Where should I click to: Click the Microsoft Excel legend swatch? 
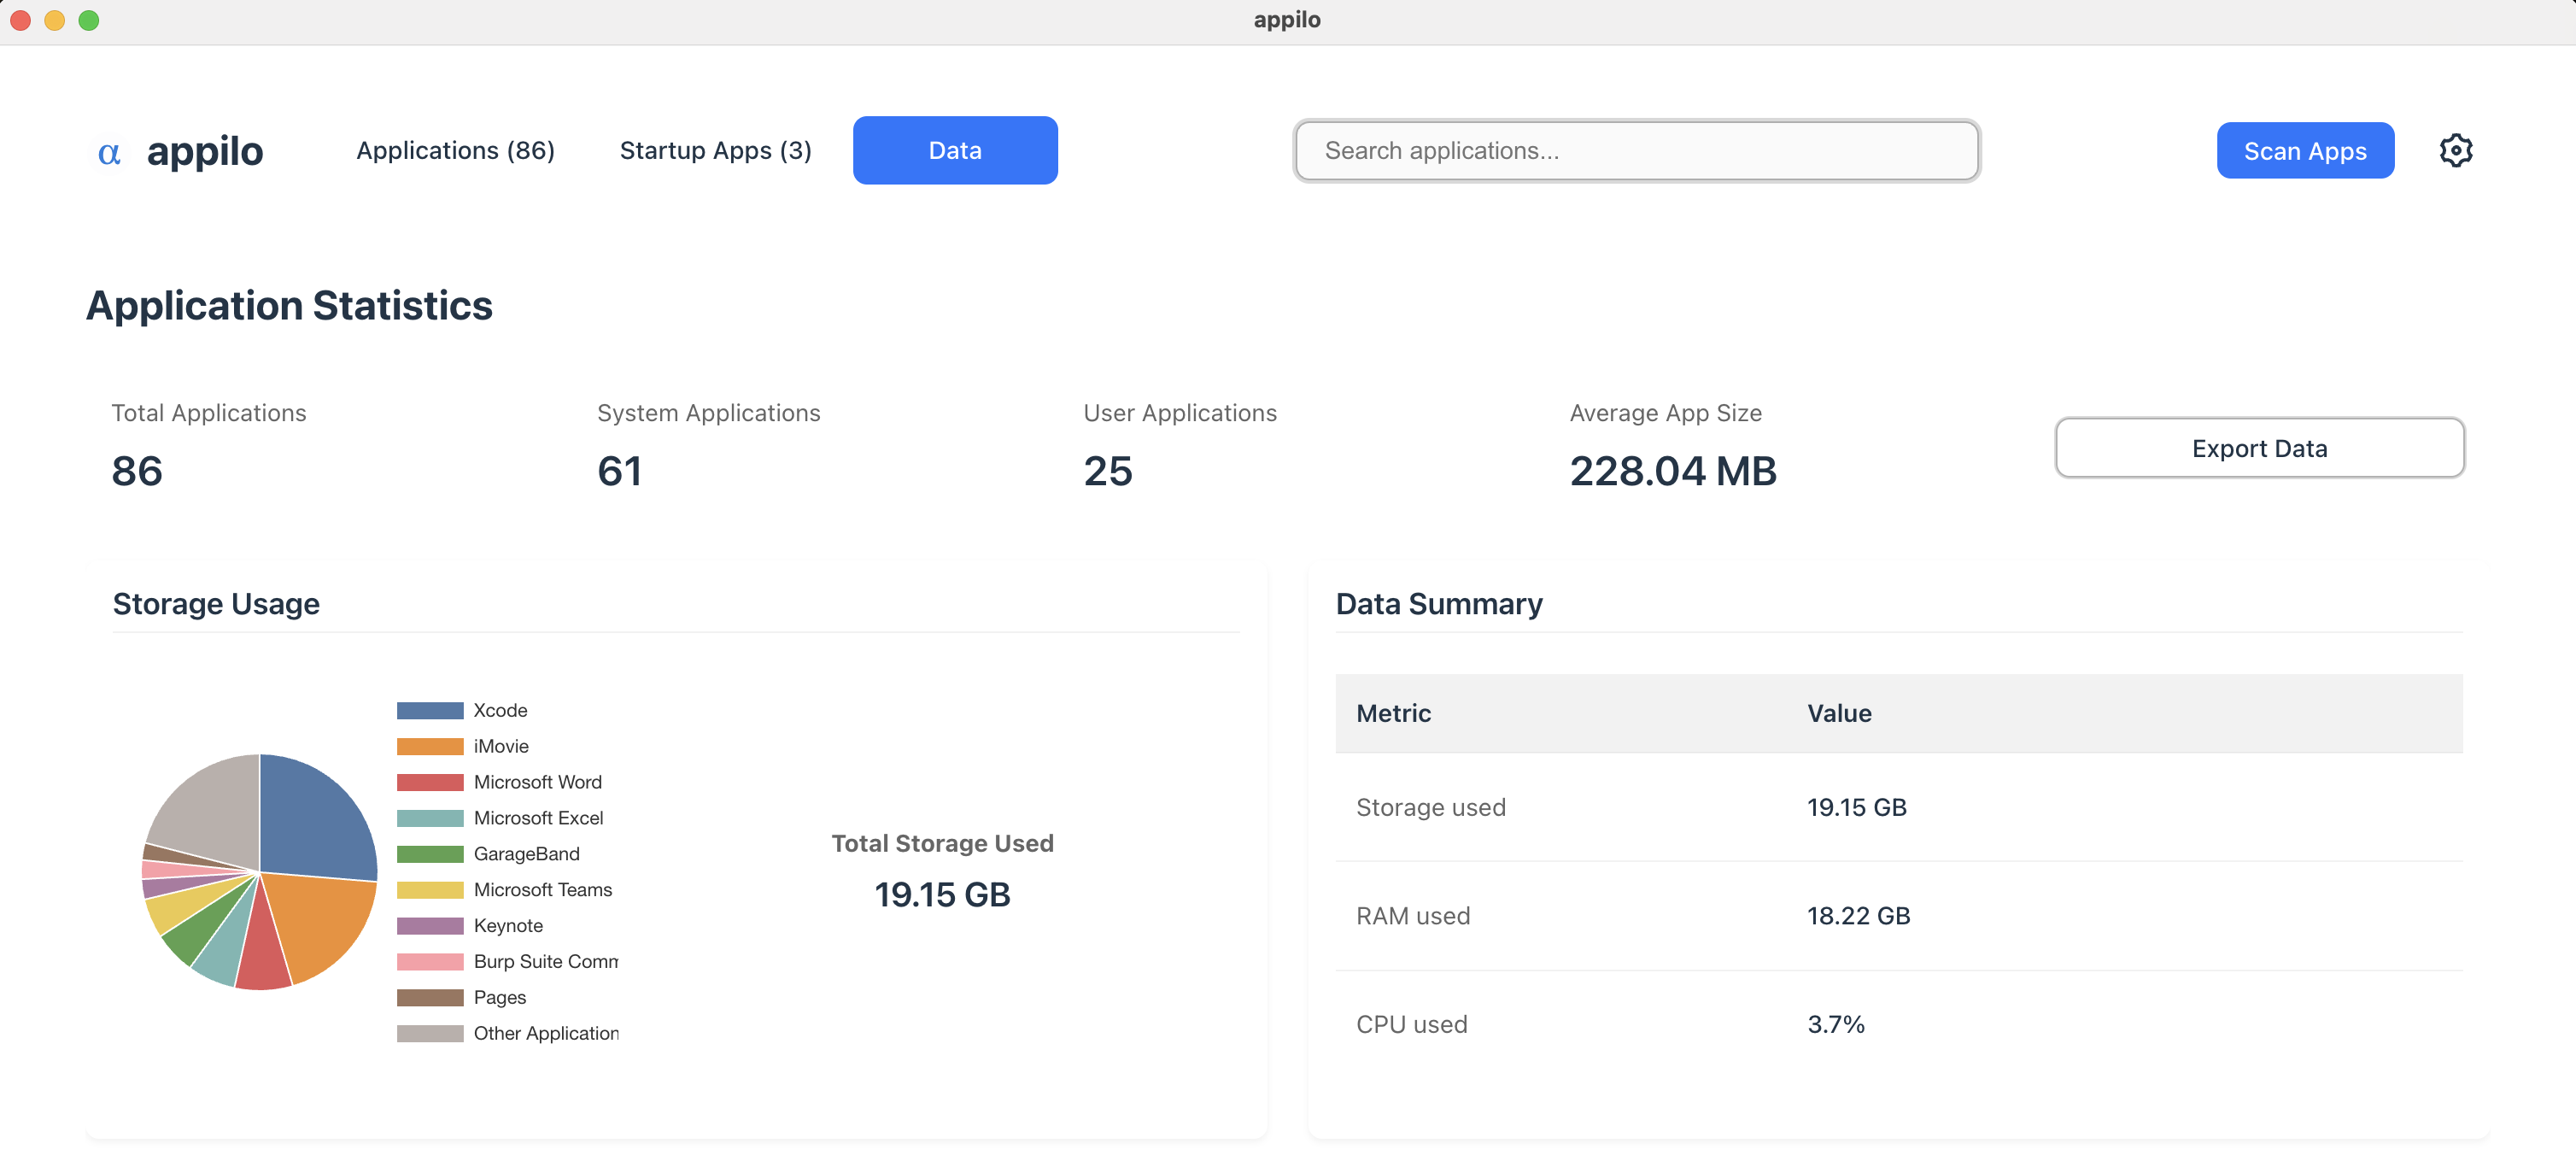click(x=430, y=819)
